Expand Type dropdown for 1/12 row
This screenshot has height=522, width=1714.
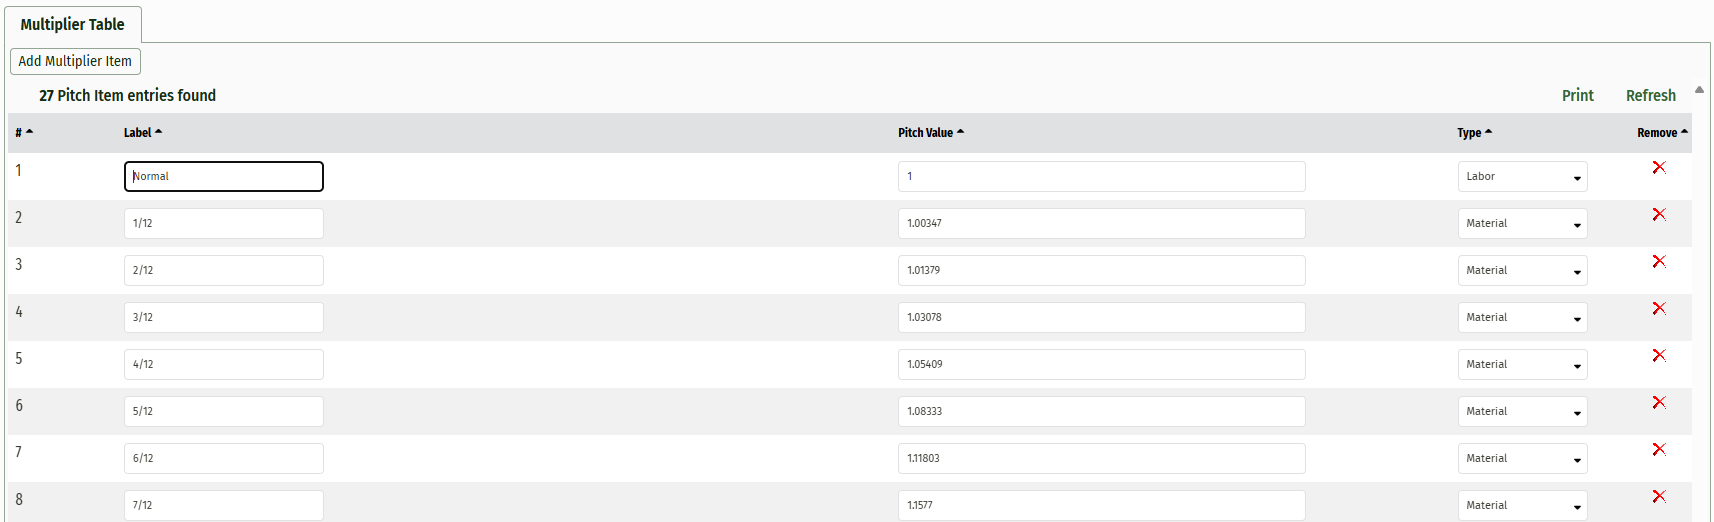coord(1521,224)
